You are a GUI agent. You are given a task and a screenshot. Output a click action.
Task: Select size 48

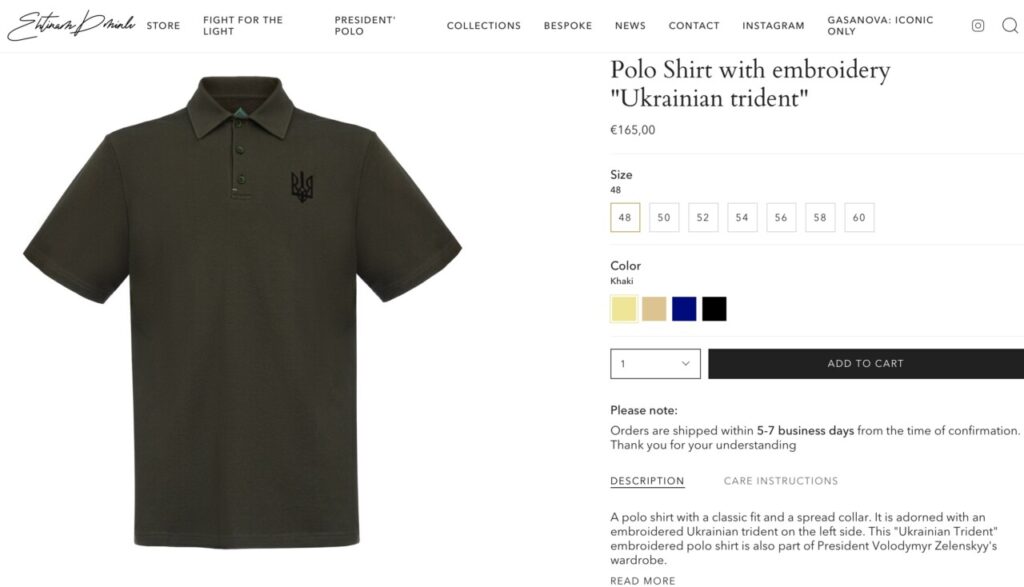[625, 217]
